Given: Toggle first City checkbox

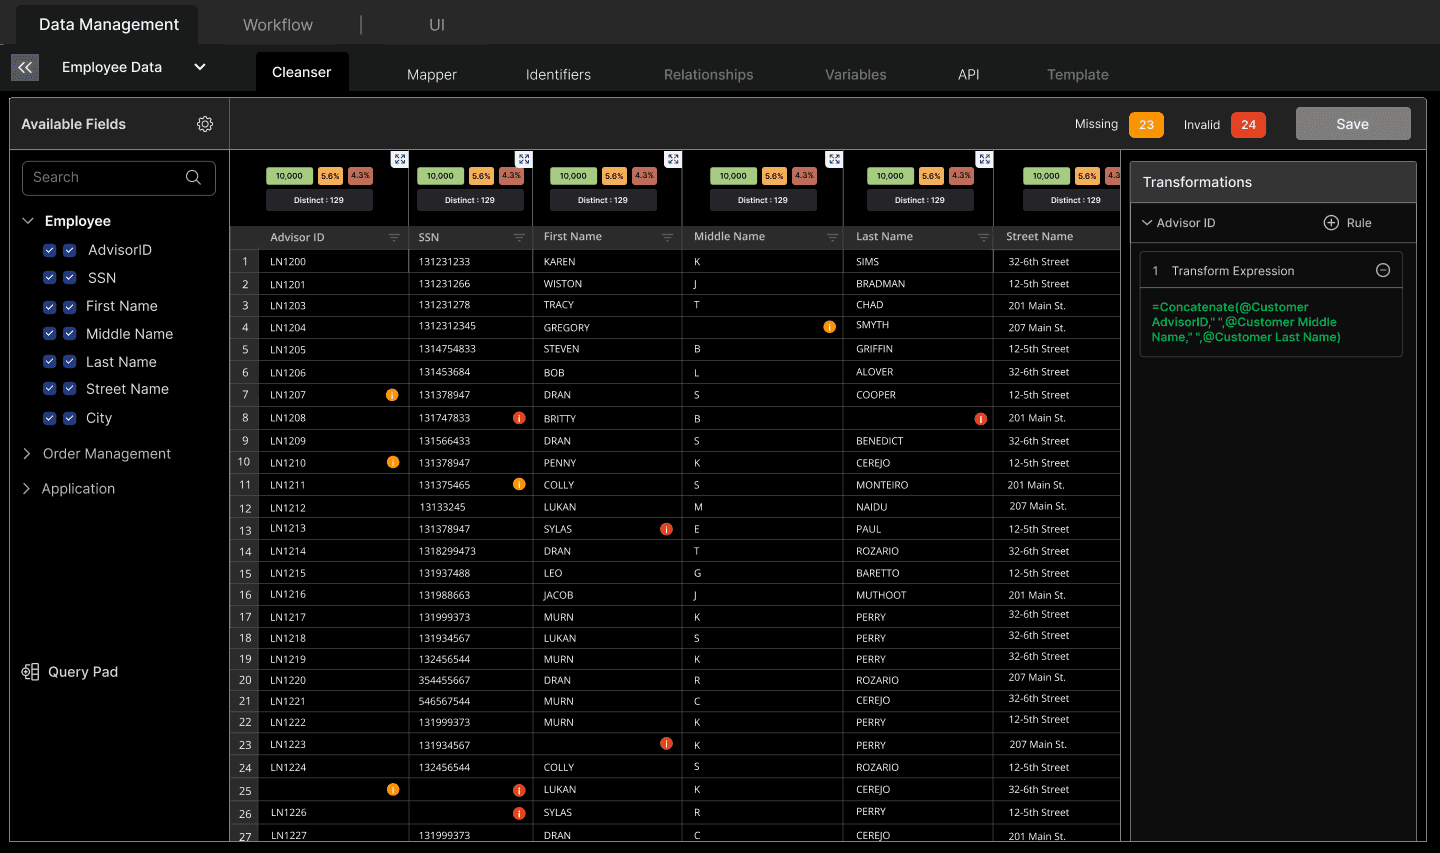Looking at the screenshot, I should 50,418.
